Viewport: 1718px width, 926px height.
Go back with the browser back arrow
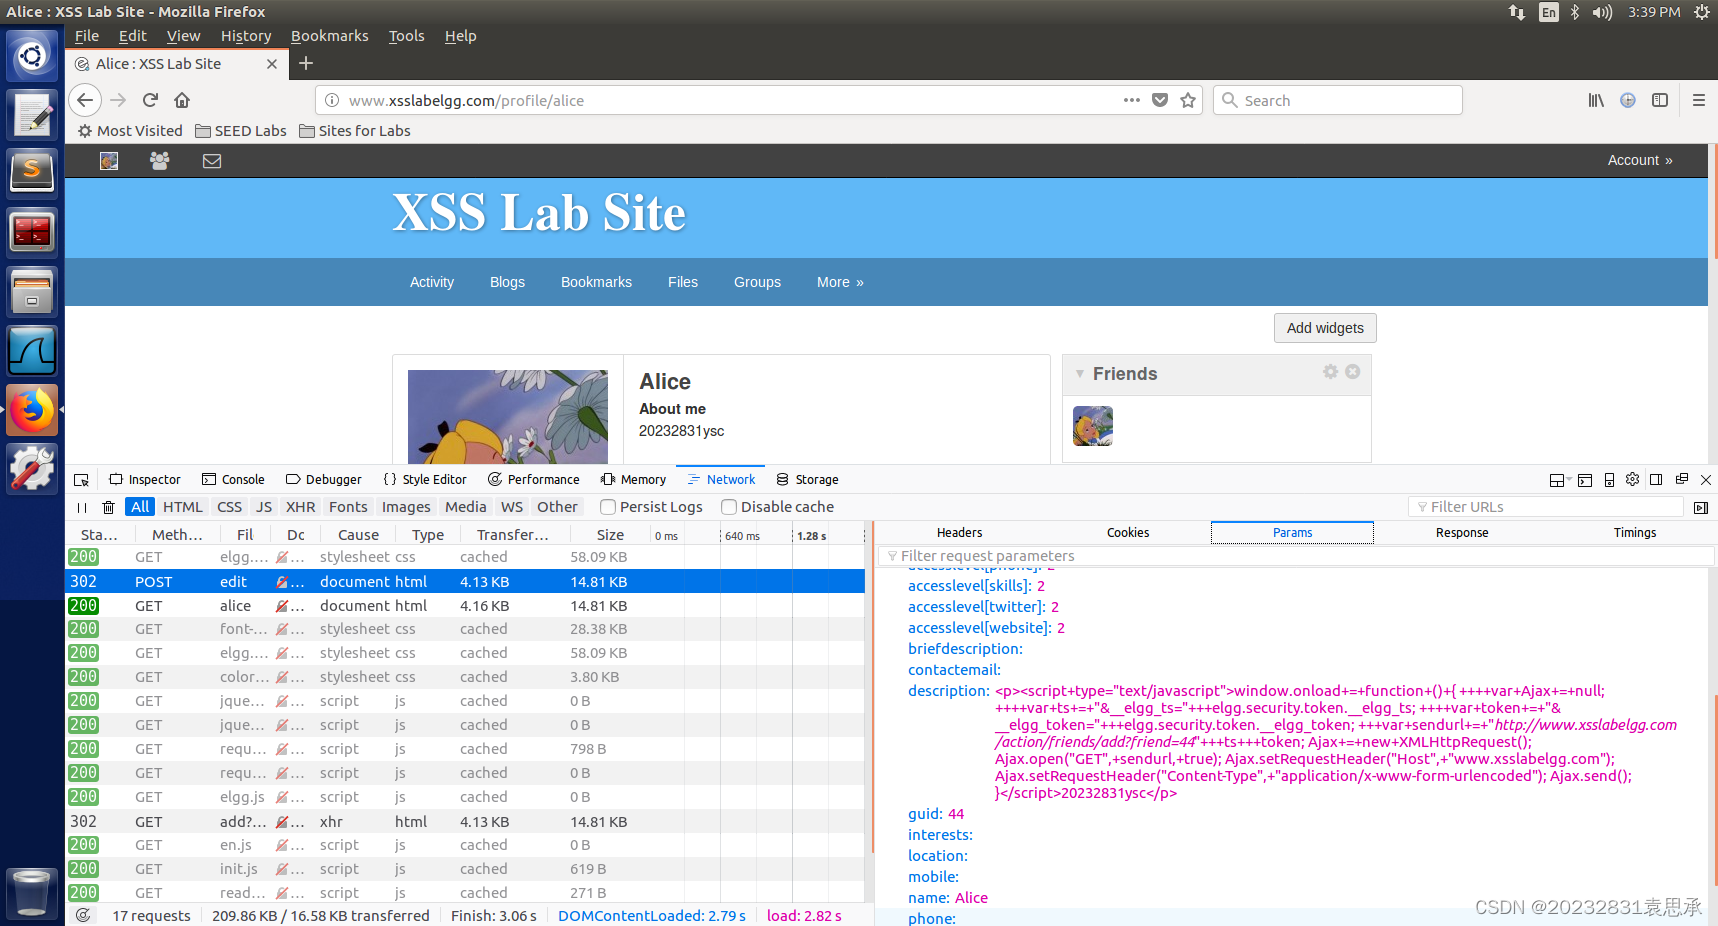coord(85,100)
